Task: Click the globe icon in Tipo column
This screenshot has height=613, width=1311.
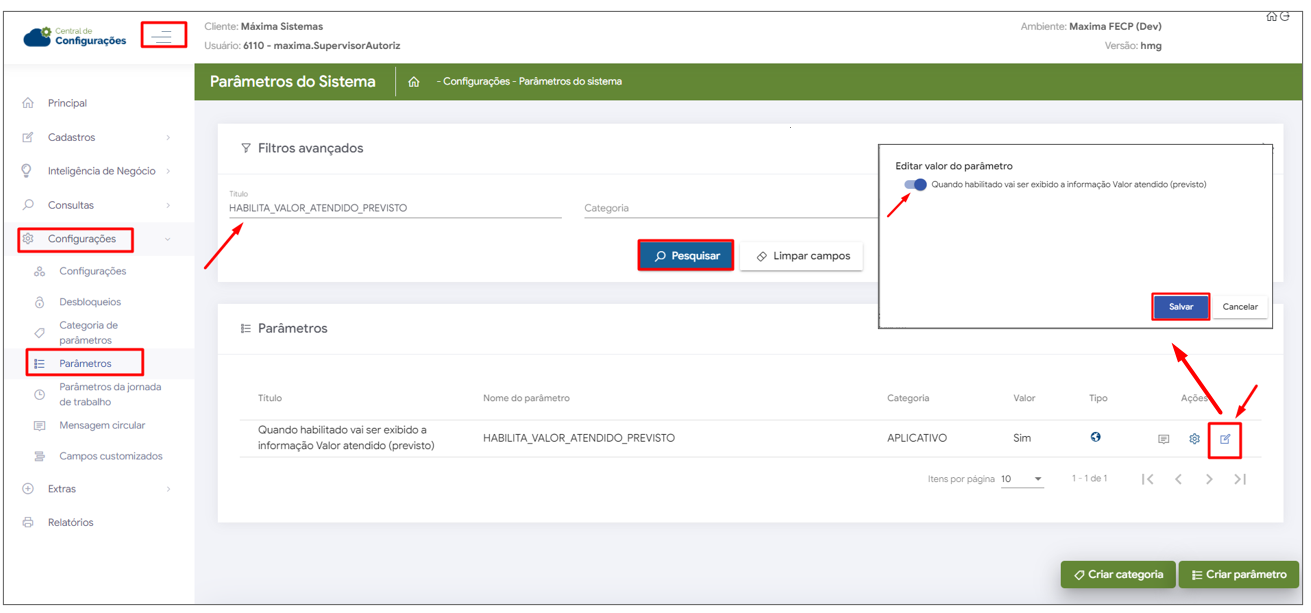Action: pyautogui.click(x=1096, y=437)
